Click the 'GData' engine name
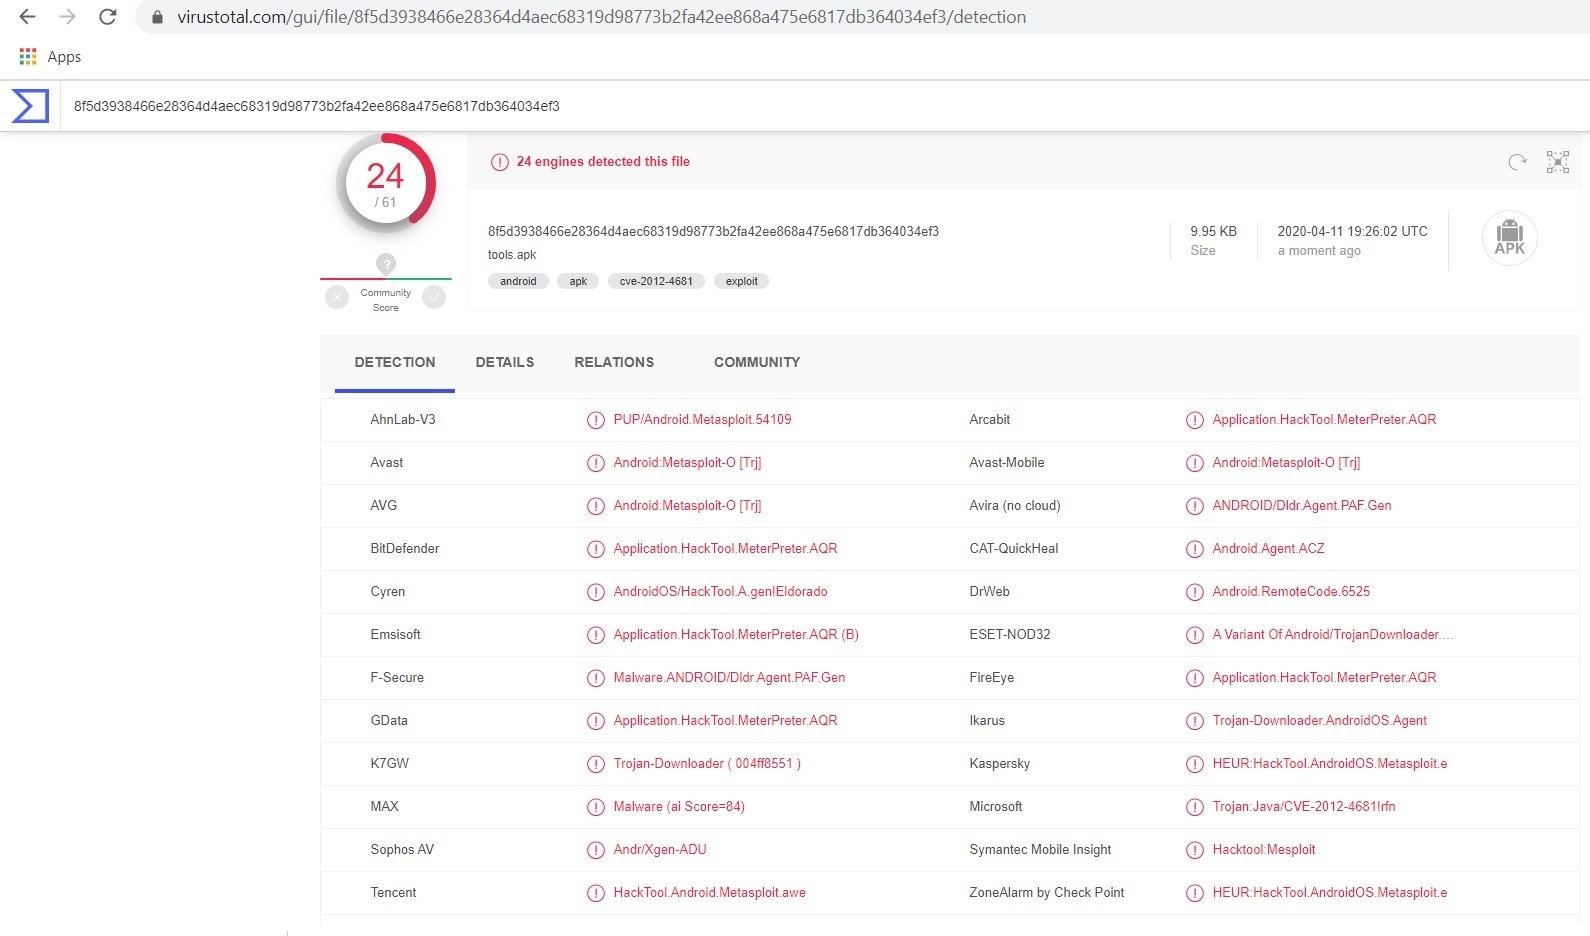The image size is (1590, 936). [389, 721]
